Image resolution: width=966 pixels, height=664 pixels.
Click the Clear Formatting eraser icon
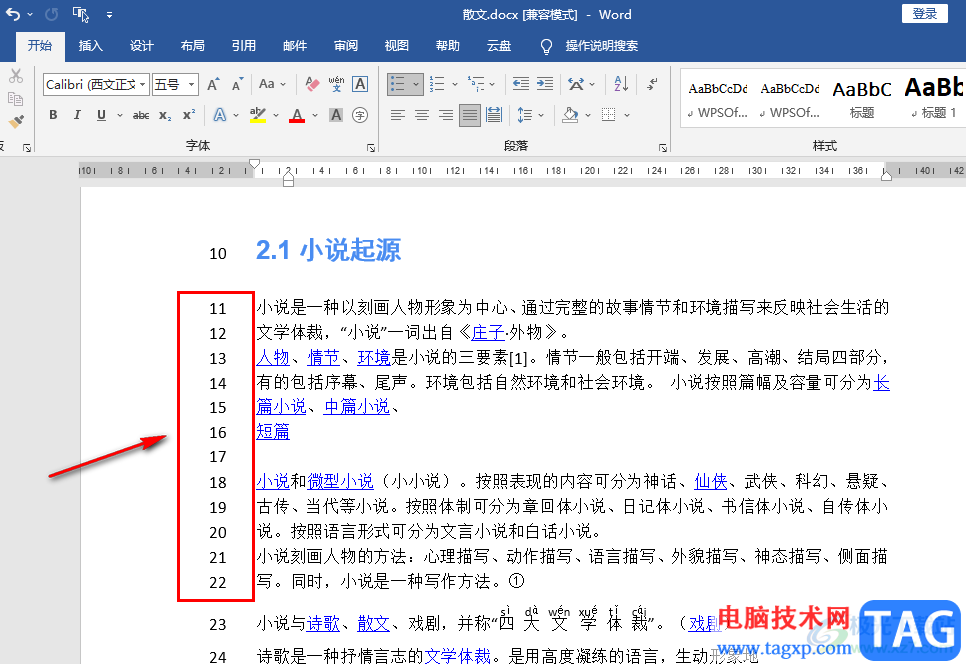coord(312,84)
